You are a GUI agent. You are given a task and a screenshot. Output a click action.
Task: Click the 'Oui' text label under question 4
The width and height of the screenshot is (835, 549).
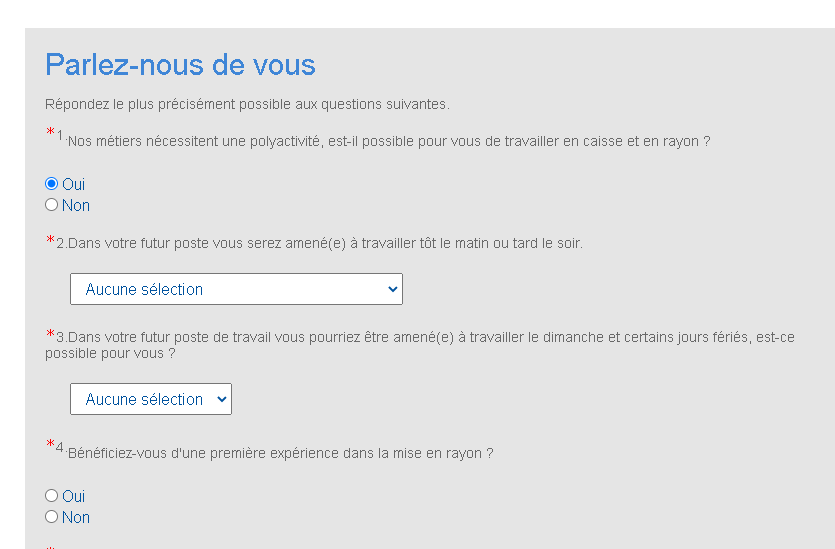[x=74, y=497]
